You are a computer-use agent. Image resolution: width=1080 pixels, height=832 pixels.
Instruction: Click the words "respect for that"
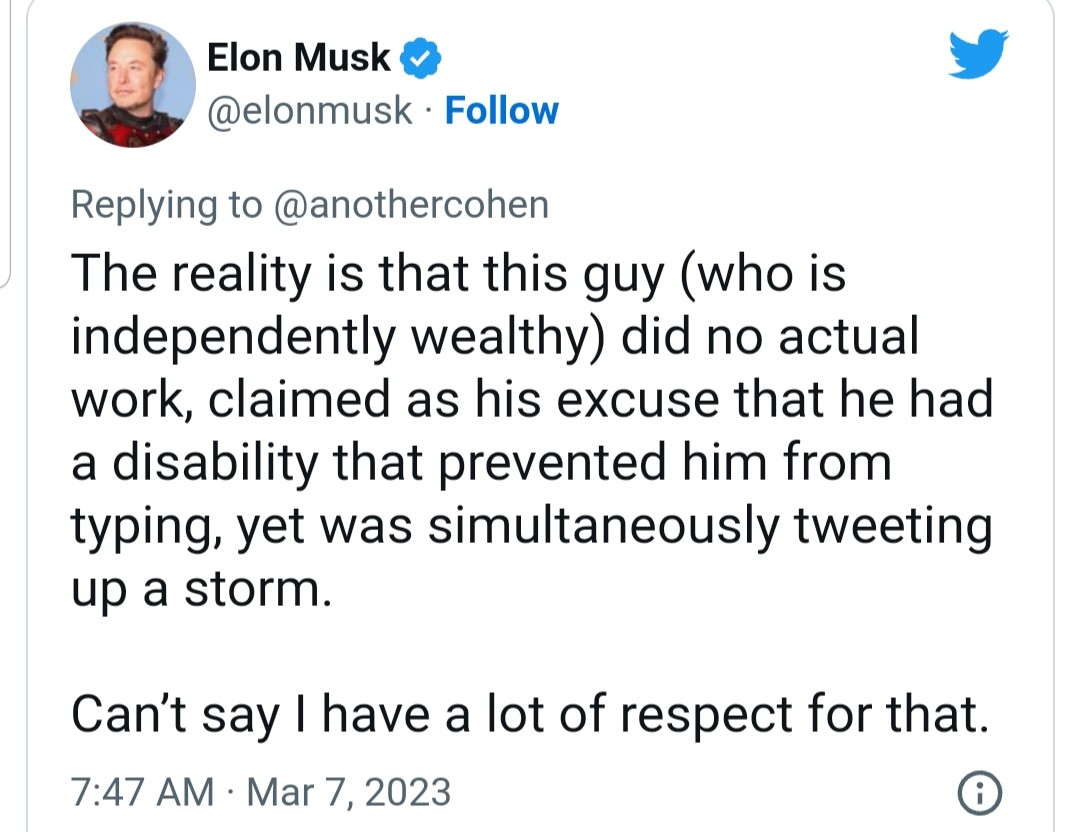[x=816, y=715]
